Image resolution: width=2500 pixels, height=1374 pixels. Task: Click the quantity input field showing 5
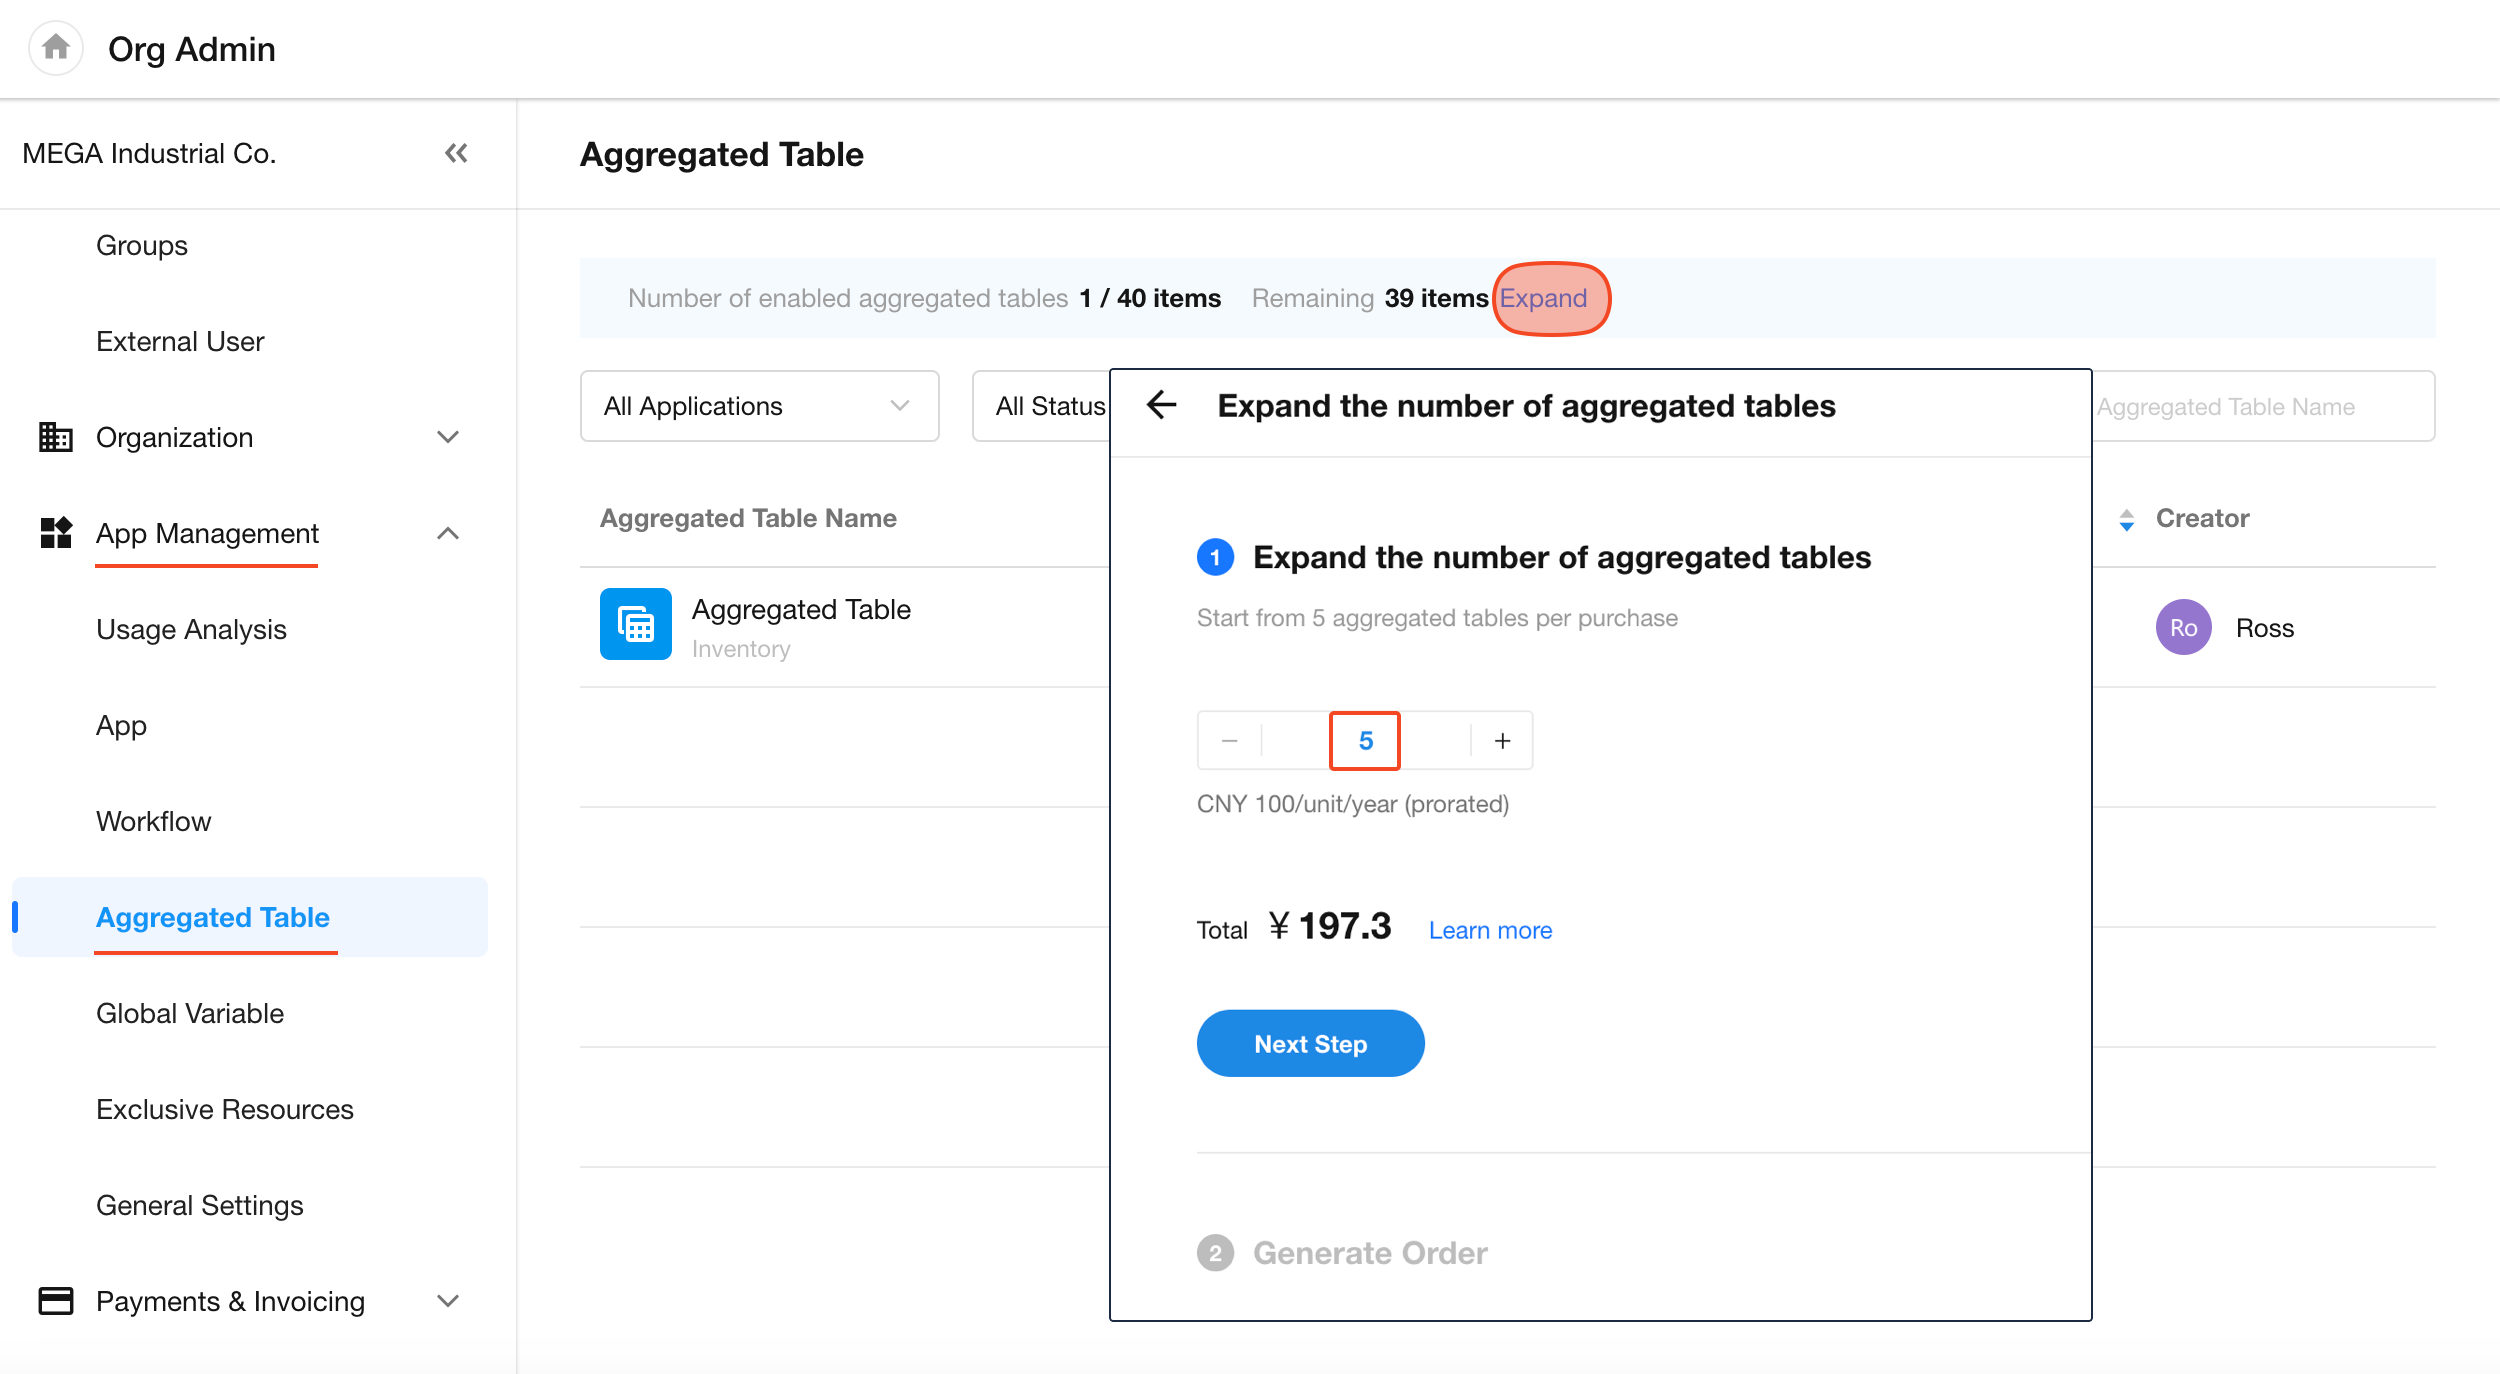(x=1365, y=741)
